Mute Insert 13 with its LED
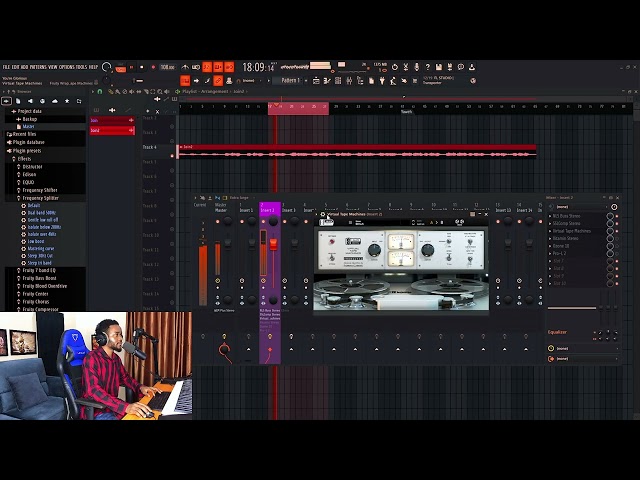This screenshot has width=640, height=480. [498, 222]
